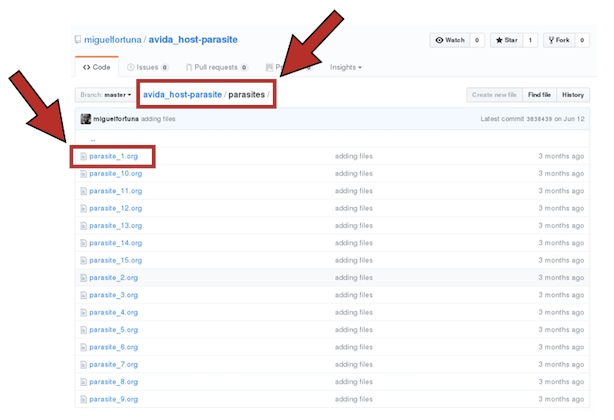This screenshot has width=614, height=420.
Task: Open latest commit hash 3838439
Action: point(539,119)
